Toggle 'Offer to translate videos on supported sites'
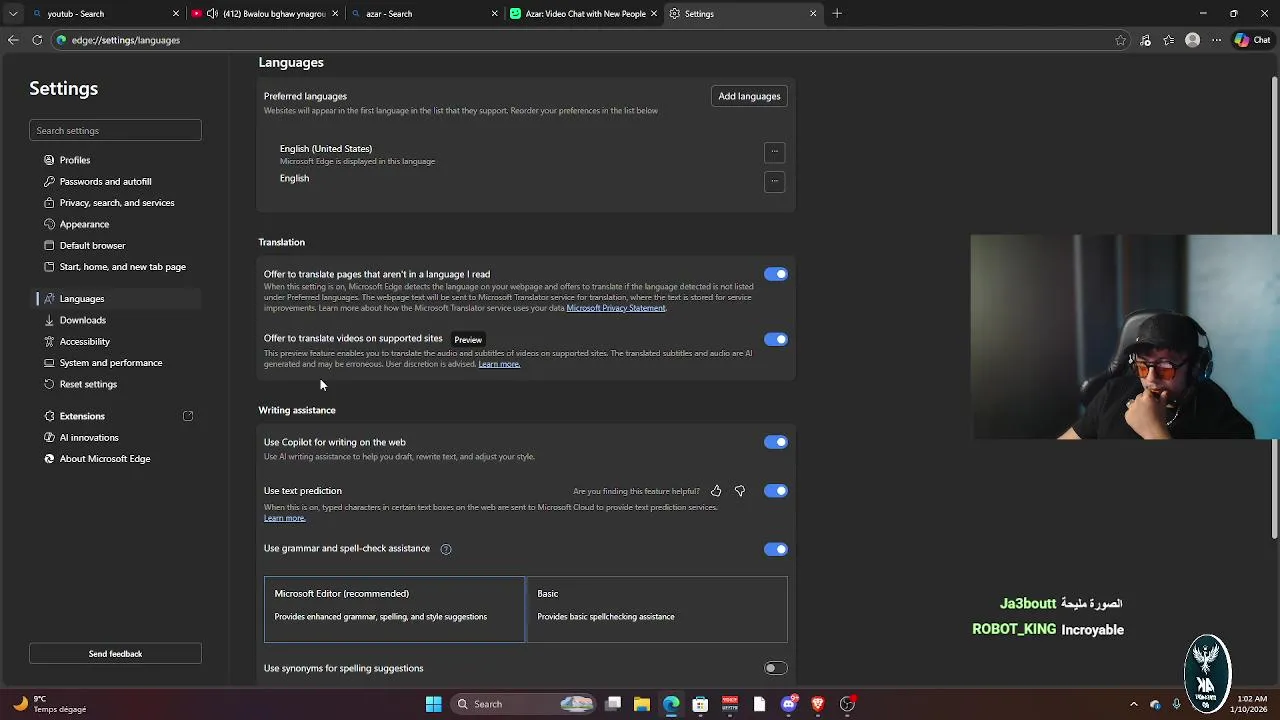The image size is (1280, 720). 776,339
